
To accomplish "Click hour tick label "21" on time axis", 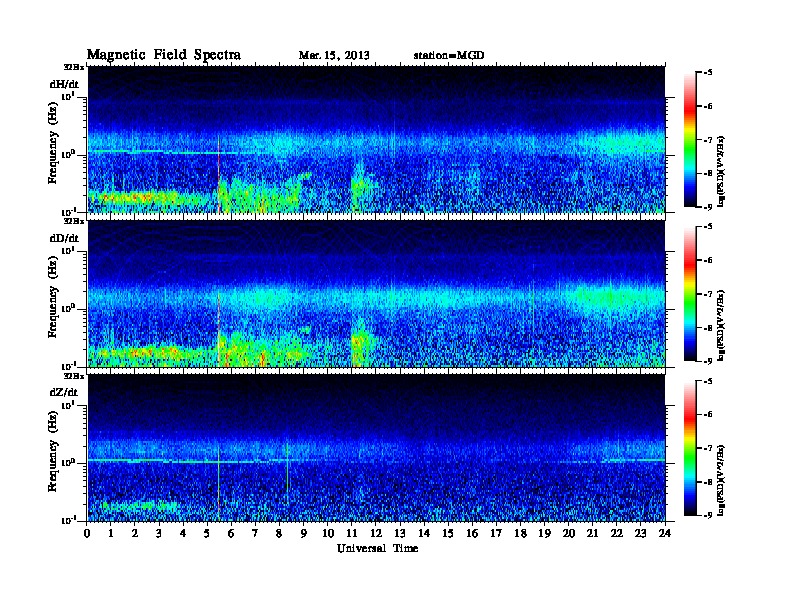I will (593, 533).
